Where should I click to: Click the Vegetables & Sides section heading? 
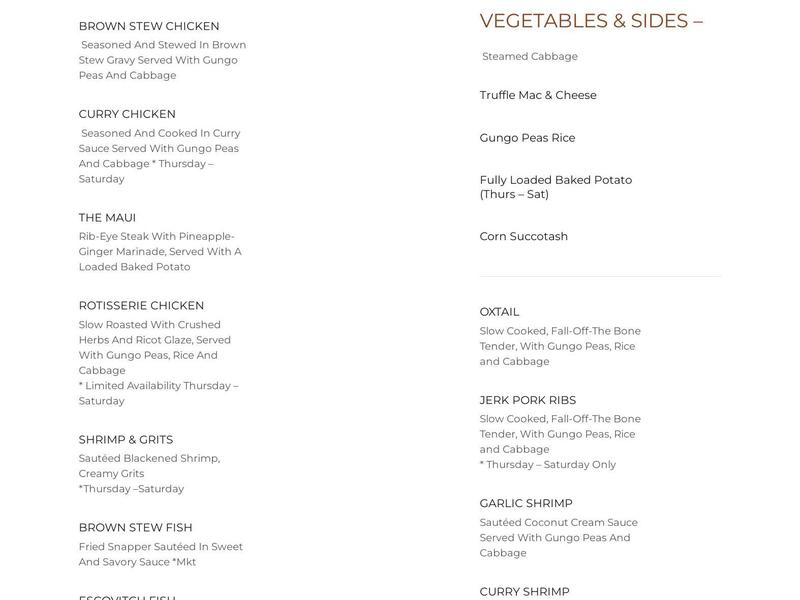[591, 21]
